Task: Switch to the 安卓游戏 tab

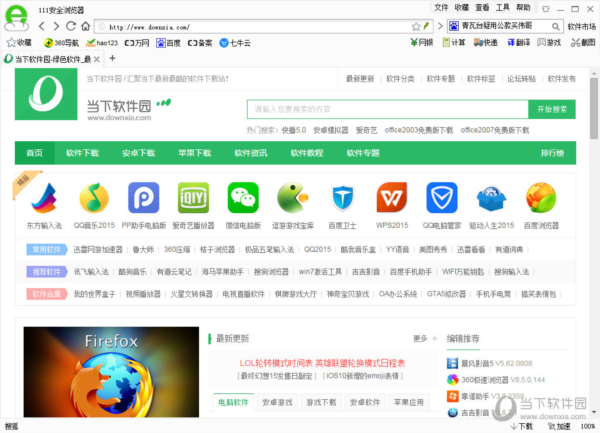Action: 277,402
